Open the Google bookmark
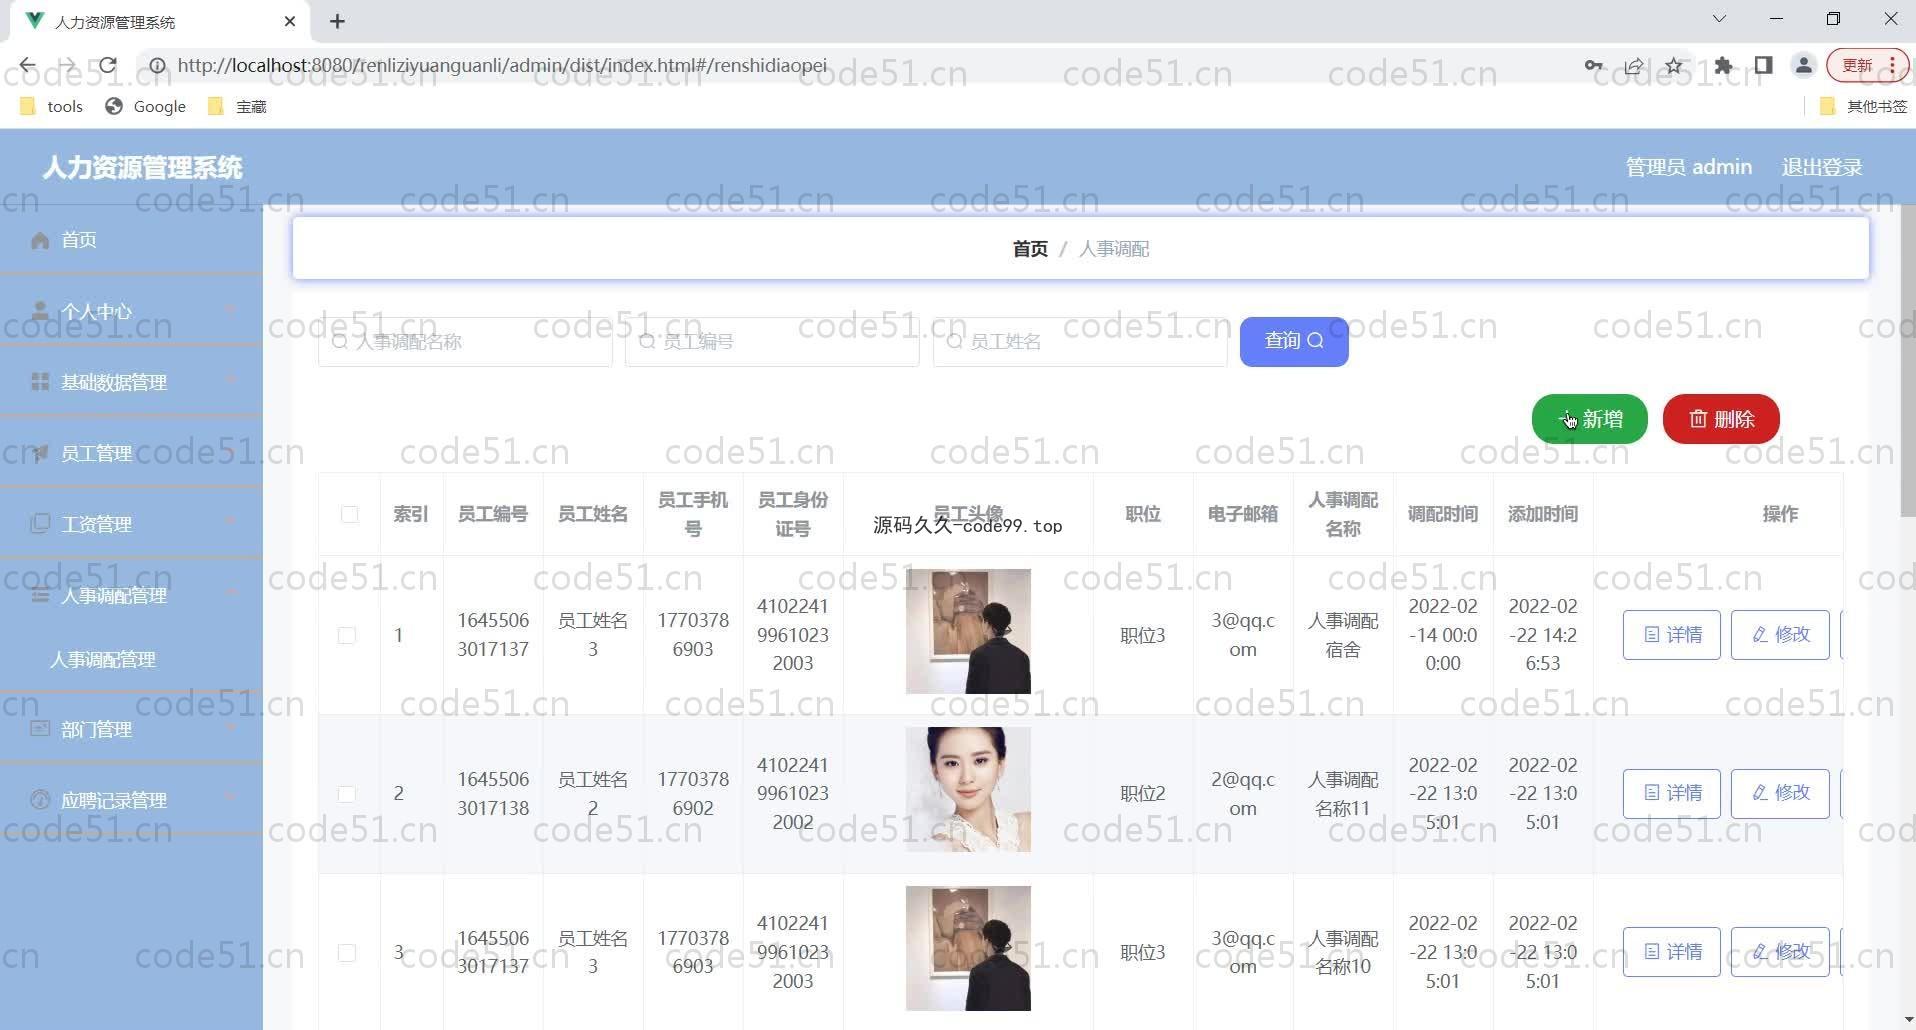This screenshot has width=1916, height=1030. click(146, 106)
